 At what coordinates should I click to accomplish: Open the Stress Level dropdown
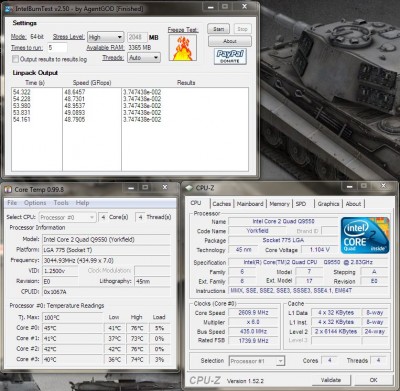pos(106,37)
